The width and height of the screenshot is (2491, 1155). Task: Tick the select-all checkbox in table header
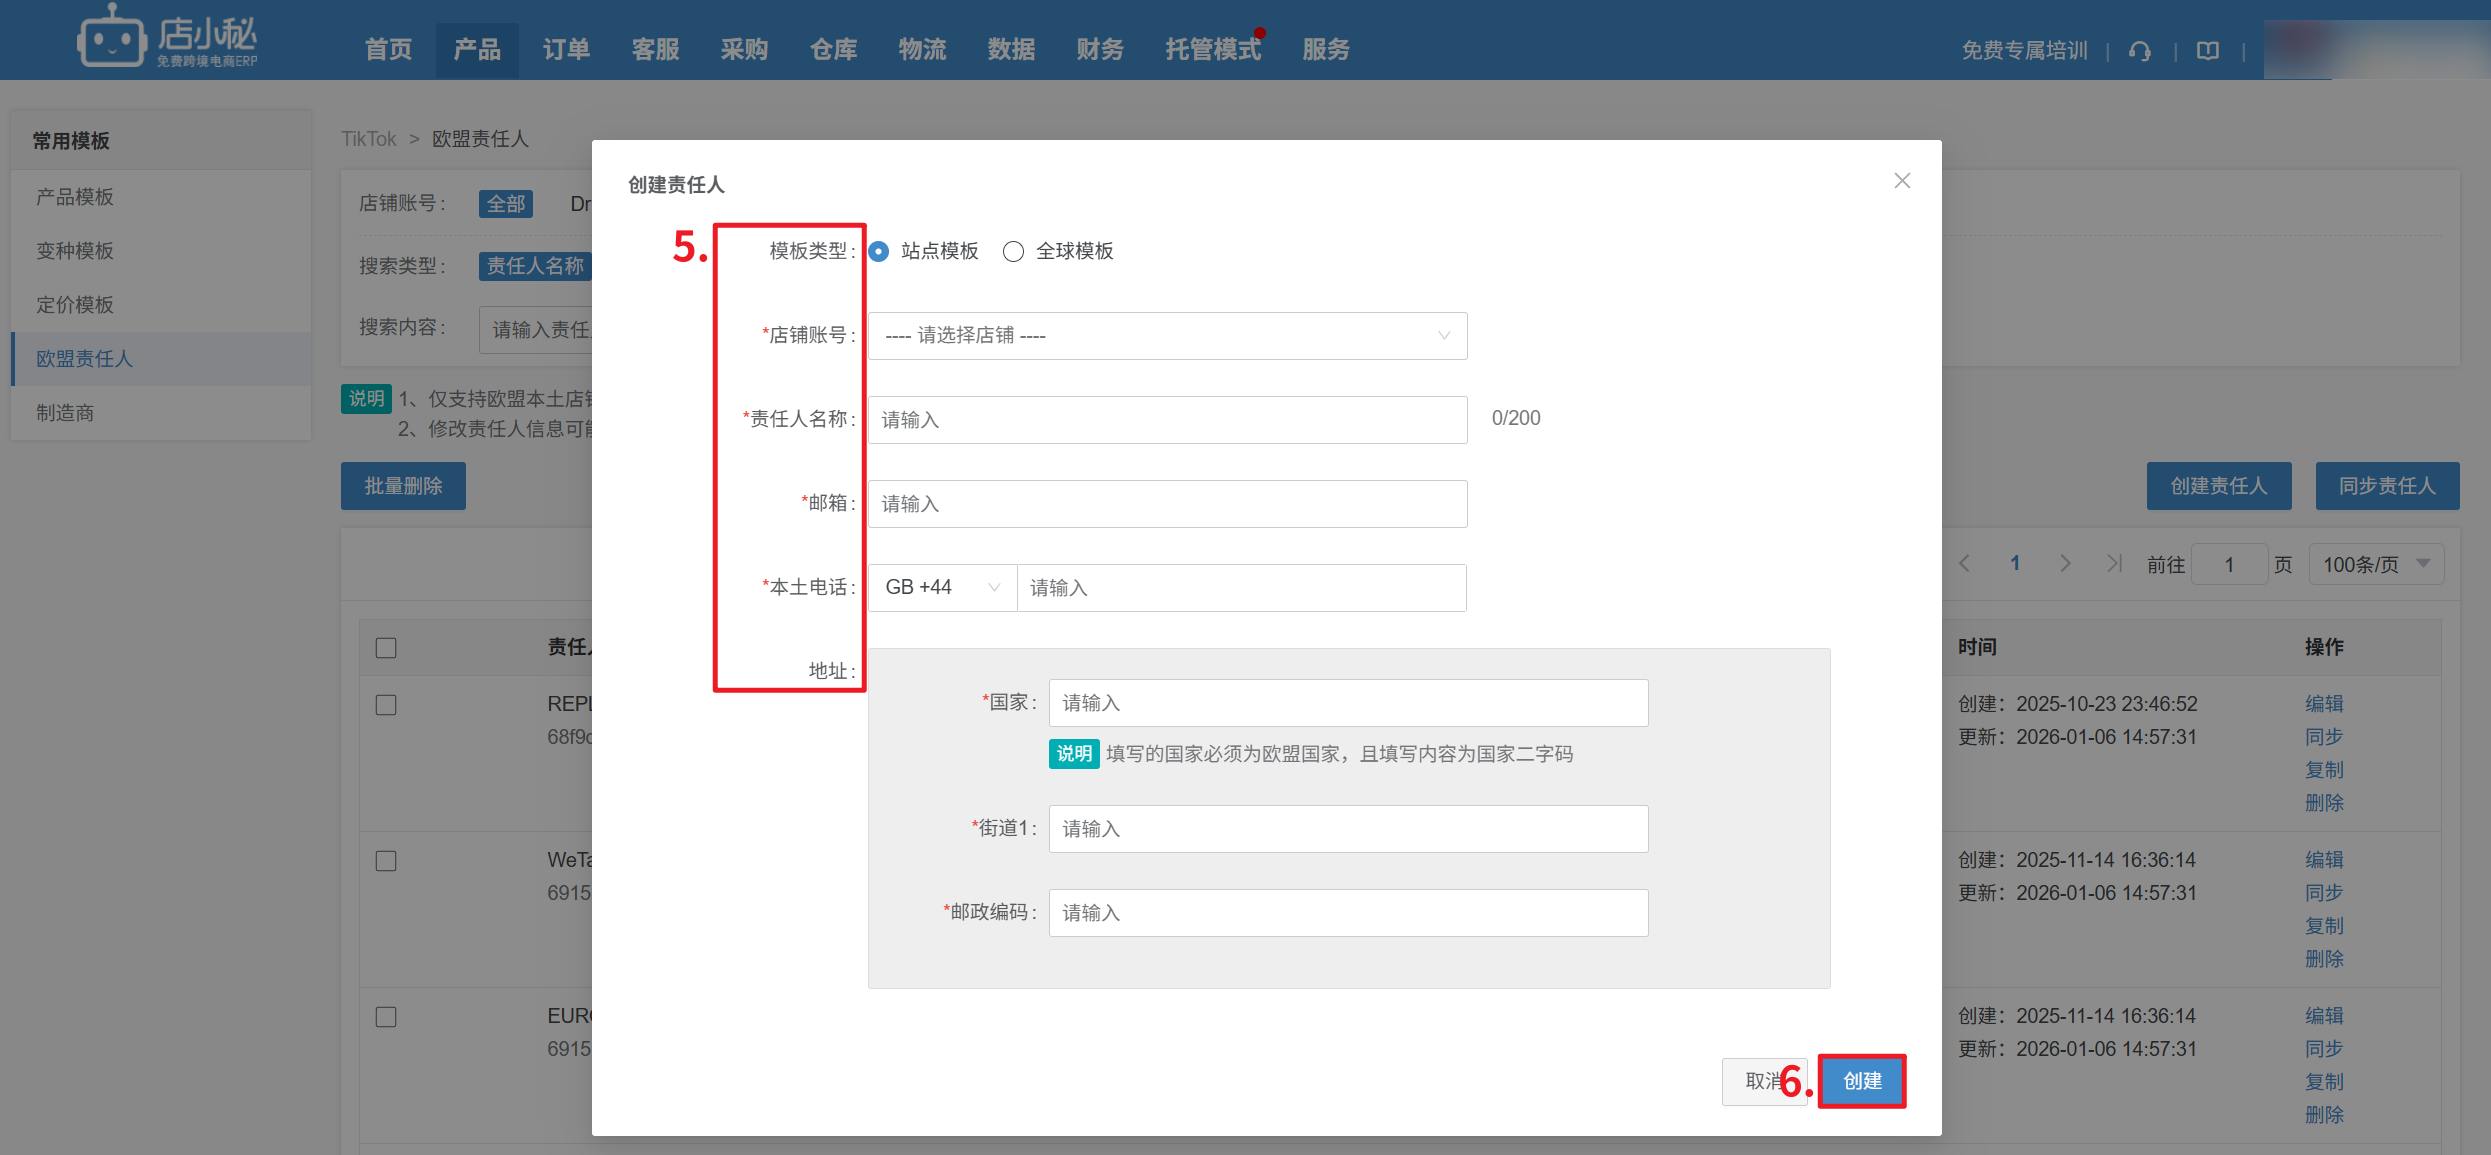[x=386, y=648]
